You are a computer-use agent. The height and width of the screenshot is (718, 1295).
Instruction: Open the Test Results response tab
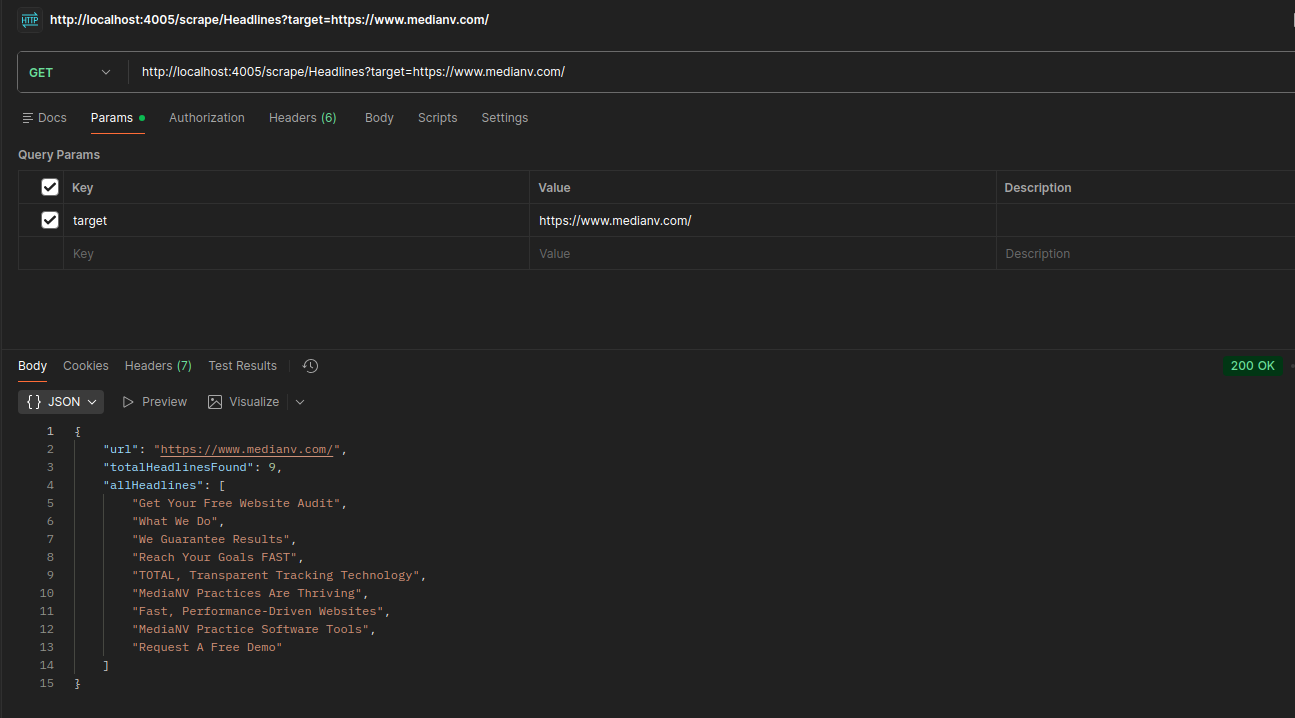pos(242,366)
